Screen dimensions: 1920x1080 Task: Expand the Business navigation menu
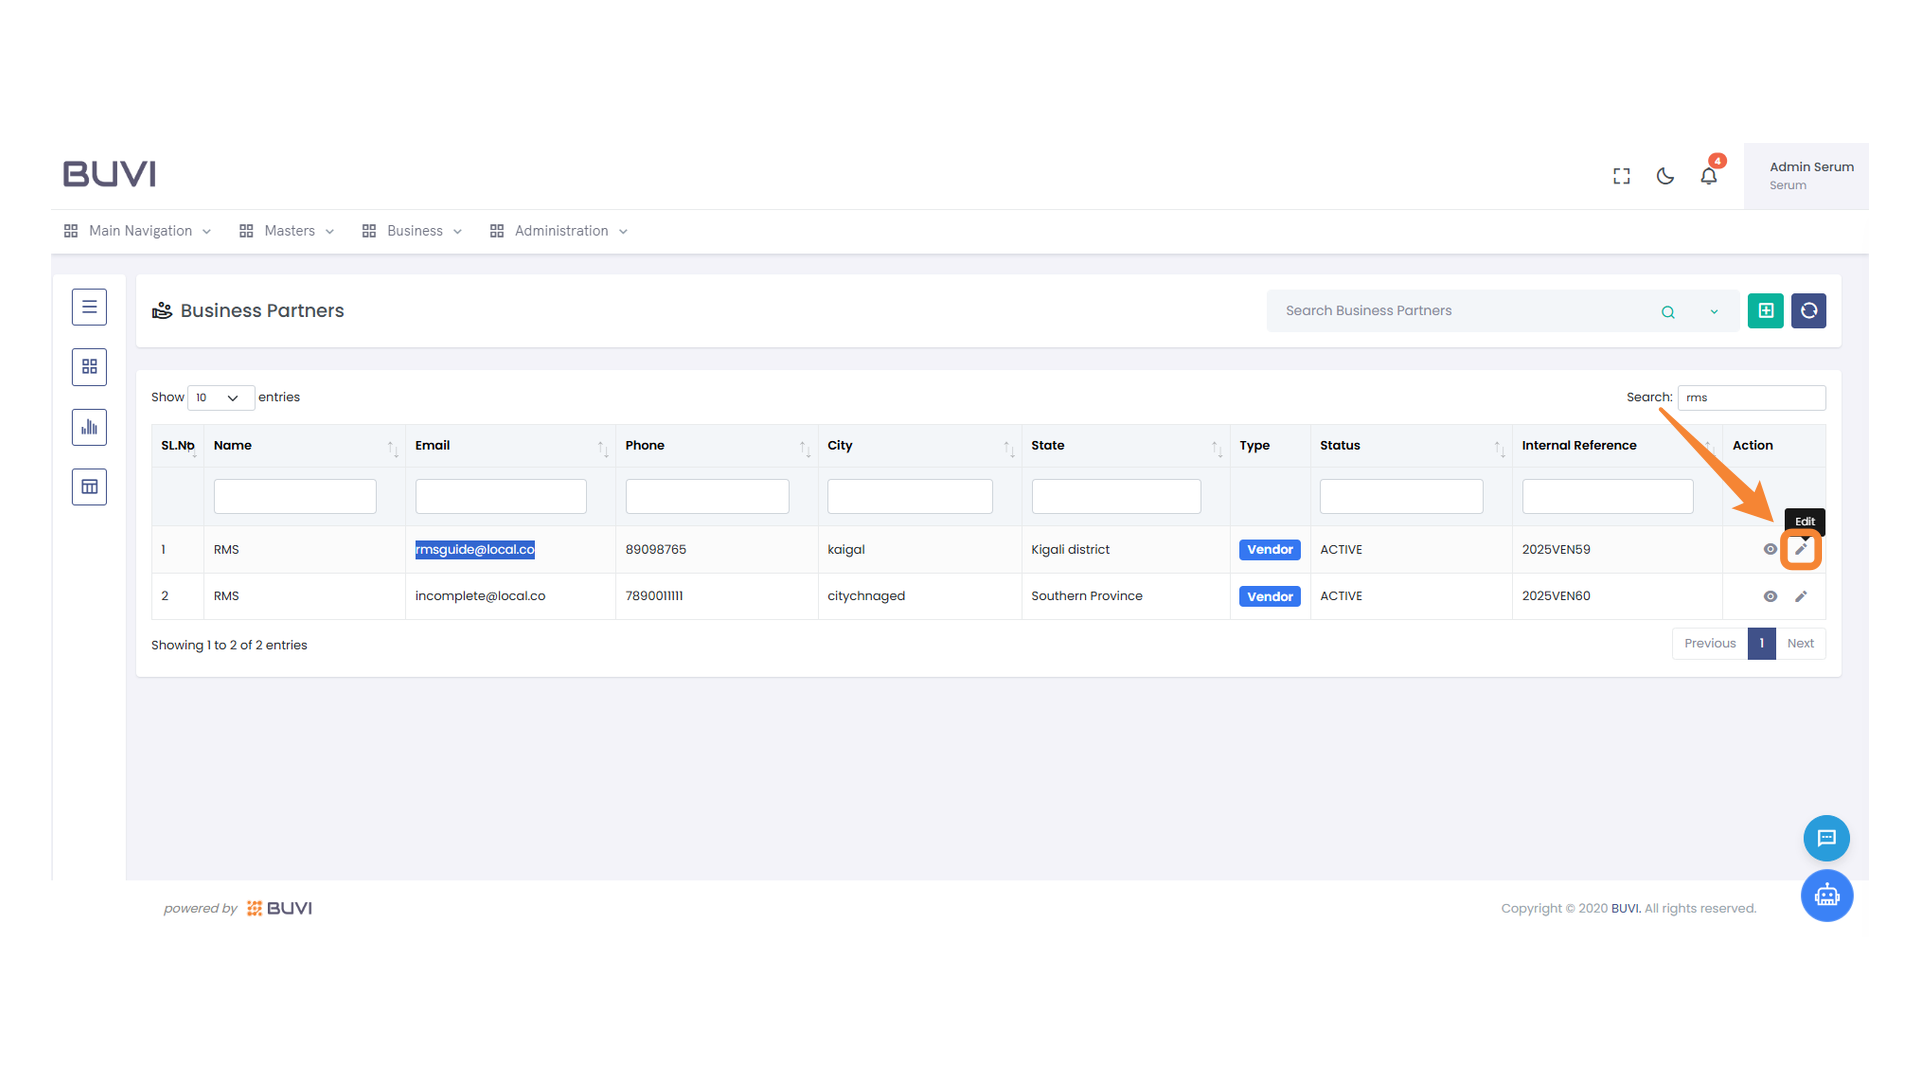tap(413, 231)
